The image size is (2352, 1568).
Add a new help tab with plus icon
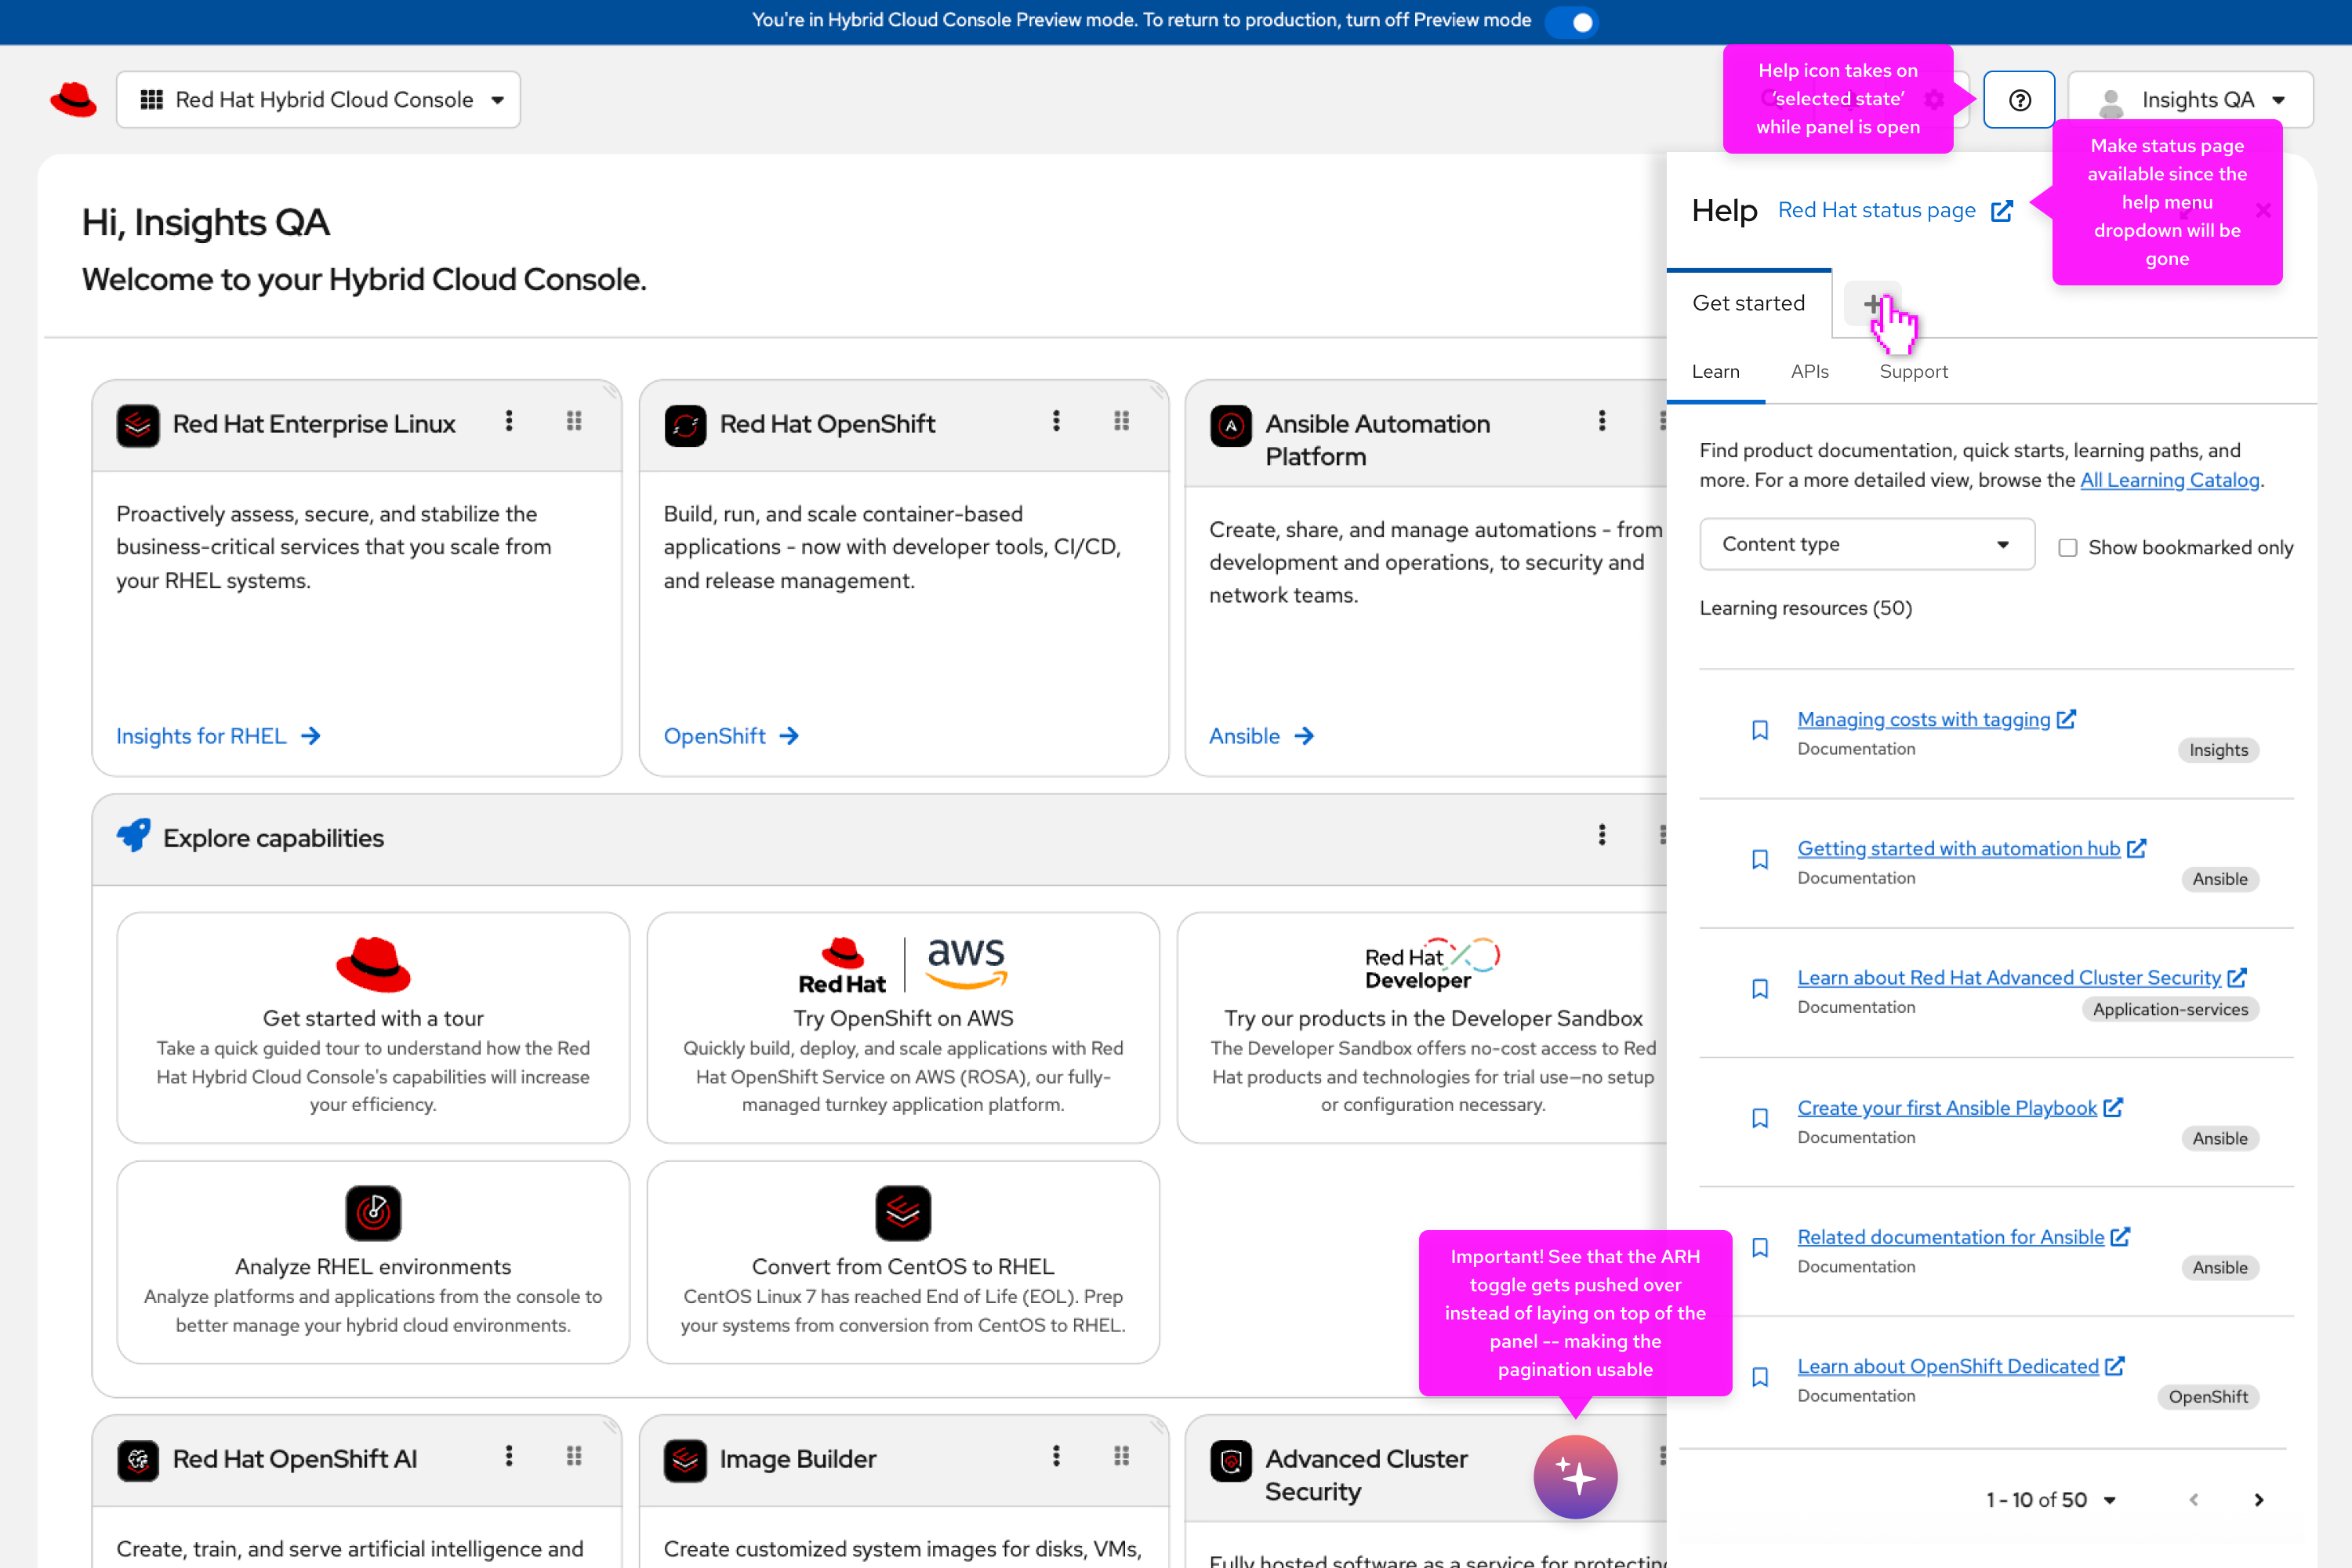1873,303
